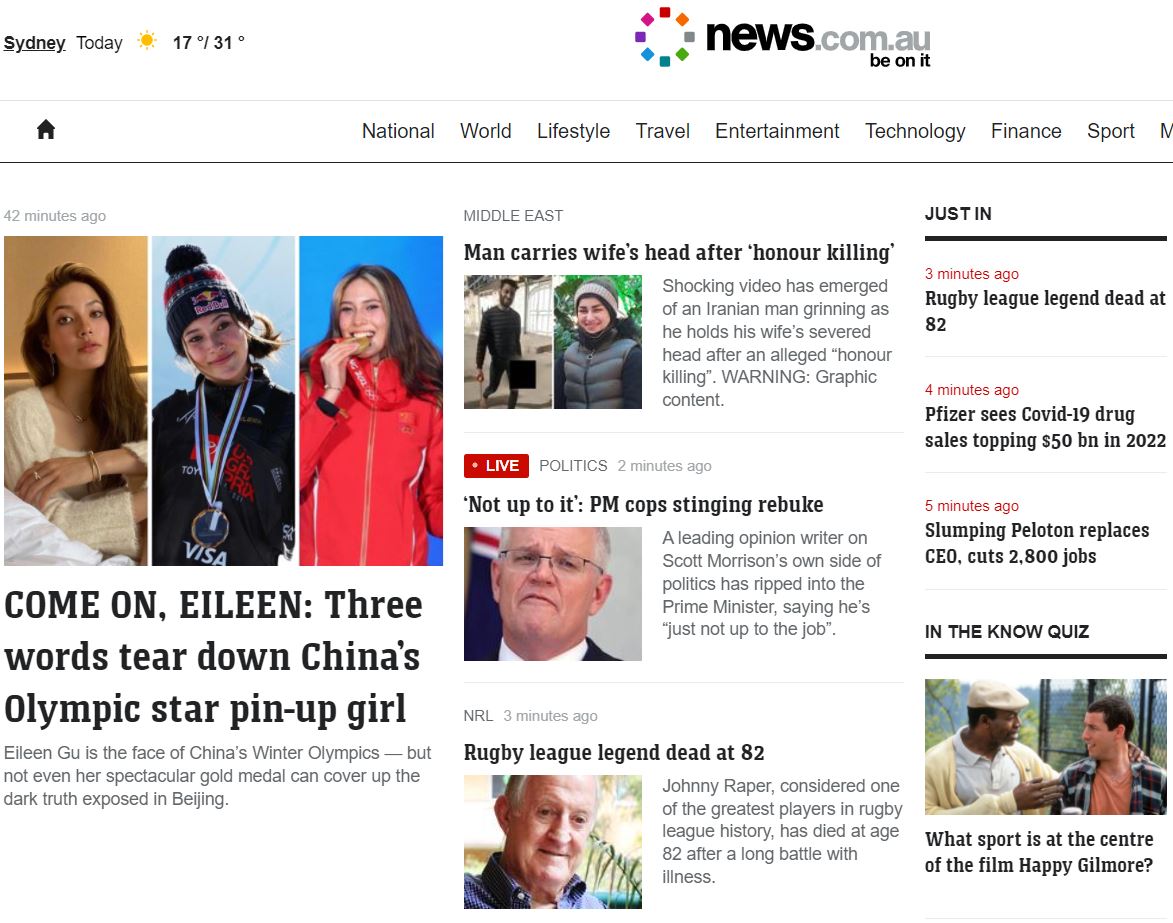1173x923 pixels.
Task: Read the COME ON, EILEEN headline story
Action: click(x=213, y=657)
